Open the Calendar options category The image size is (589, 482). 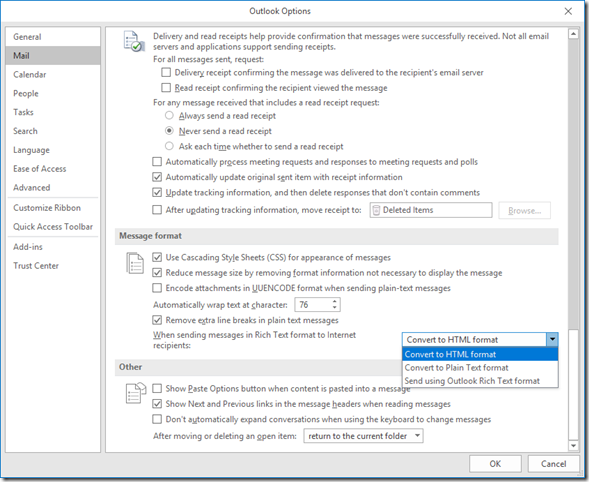53,74
